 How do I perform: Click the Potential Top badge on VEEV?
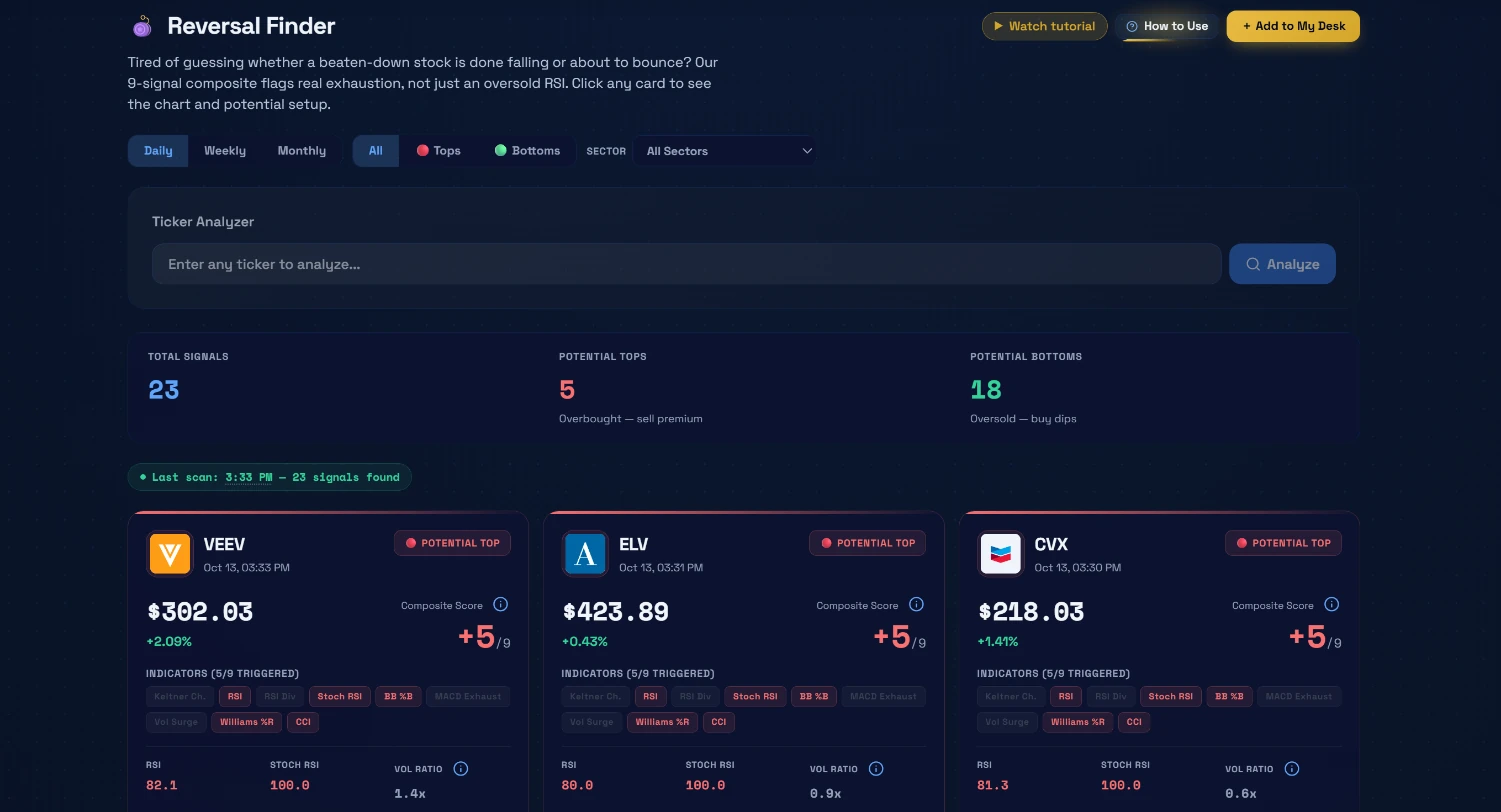tap(453, 543)
